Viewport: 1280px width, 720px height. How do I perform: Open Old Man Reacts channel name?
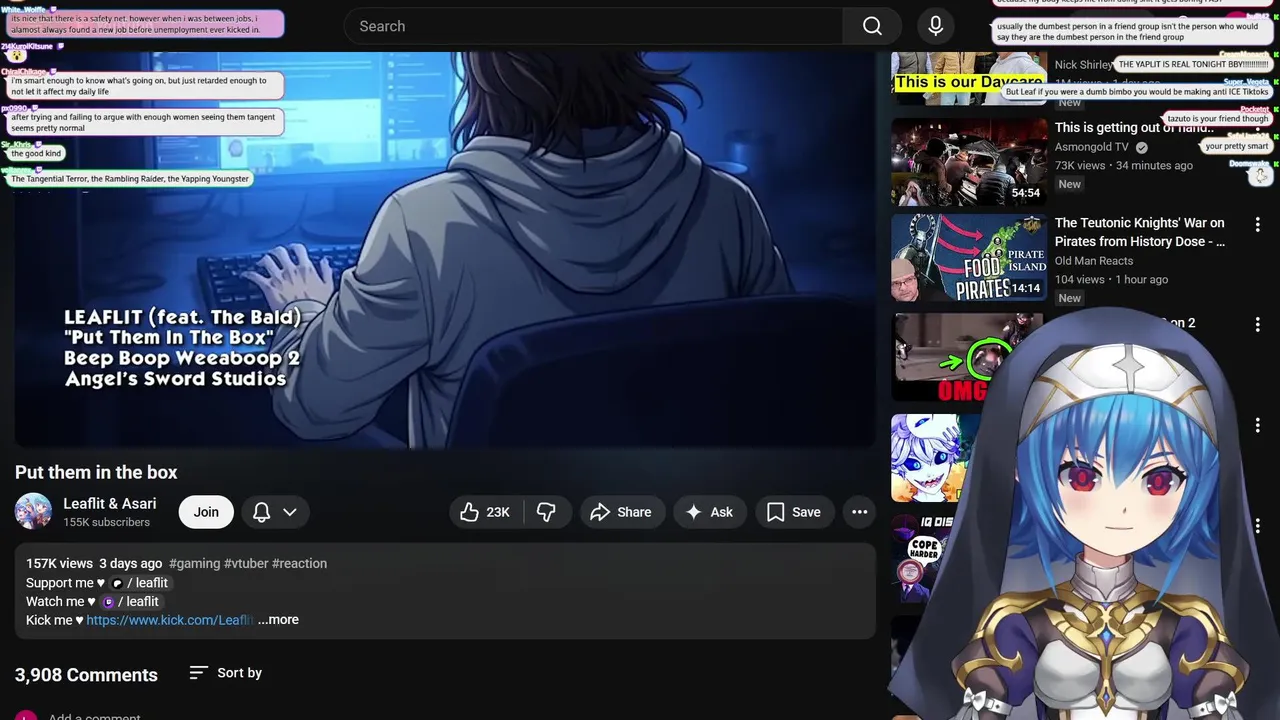click(1094, 261)
